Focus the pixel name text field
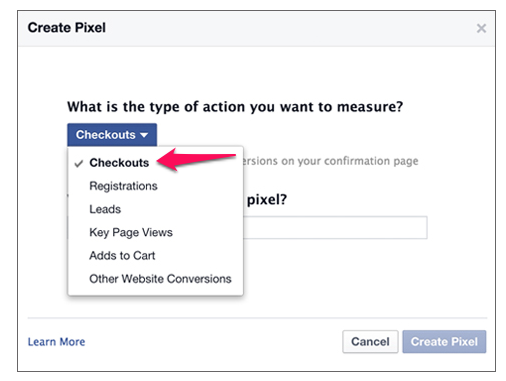Image resolution: width=506 pixels, height=381 pixels. tap(335, 227)
